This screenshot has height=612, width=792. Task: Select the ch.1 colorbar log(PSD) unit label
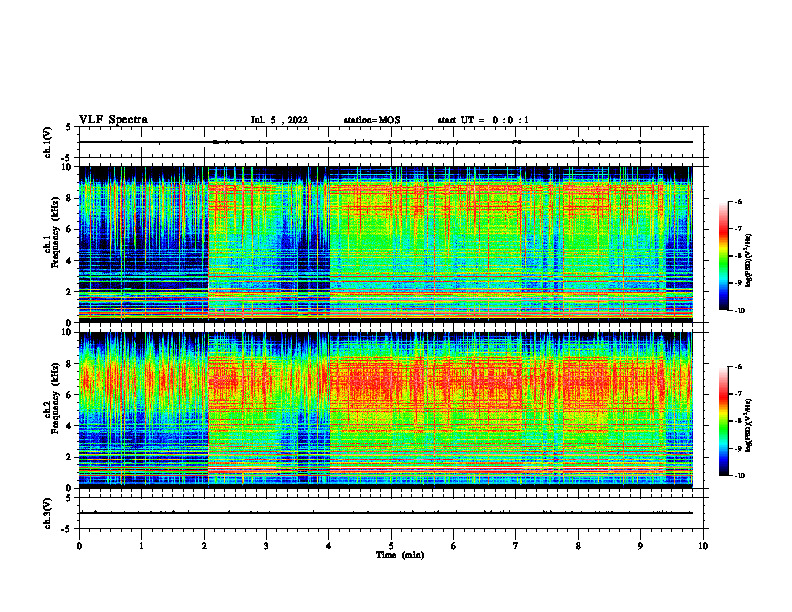tap(748, 261)
